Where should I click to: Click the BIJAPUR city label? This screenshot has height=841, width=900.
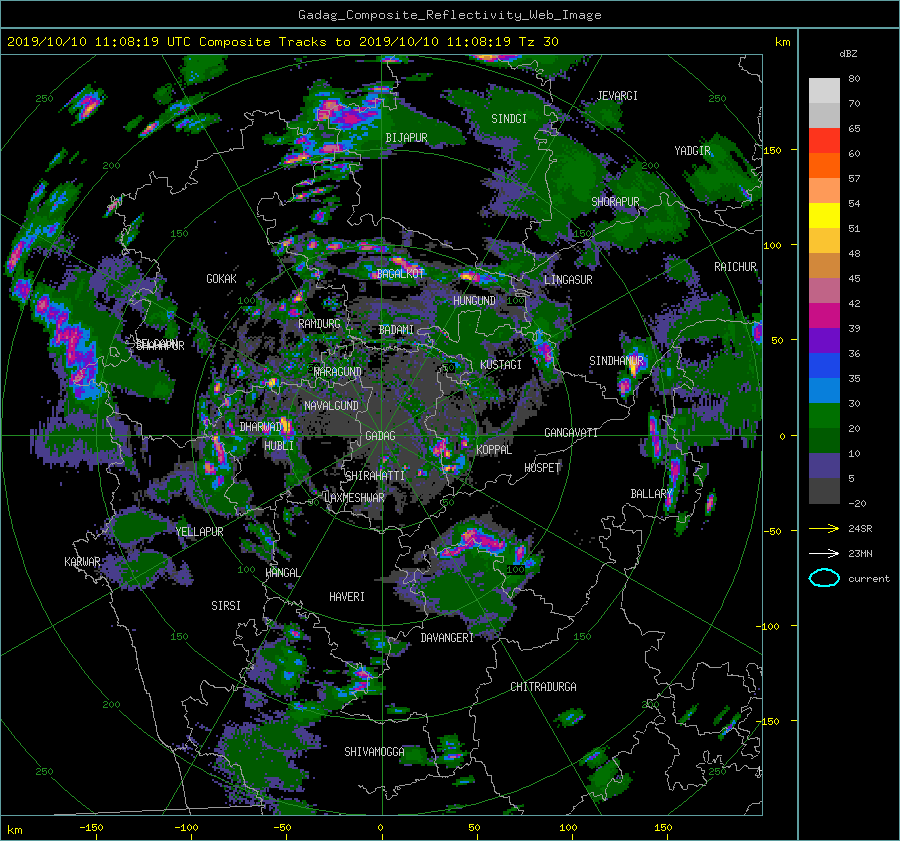[x=406, y=138]
